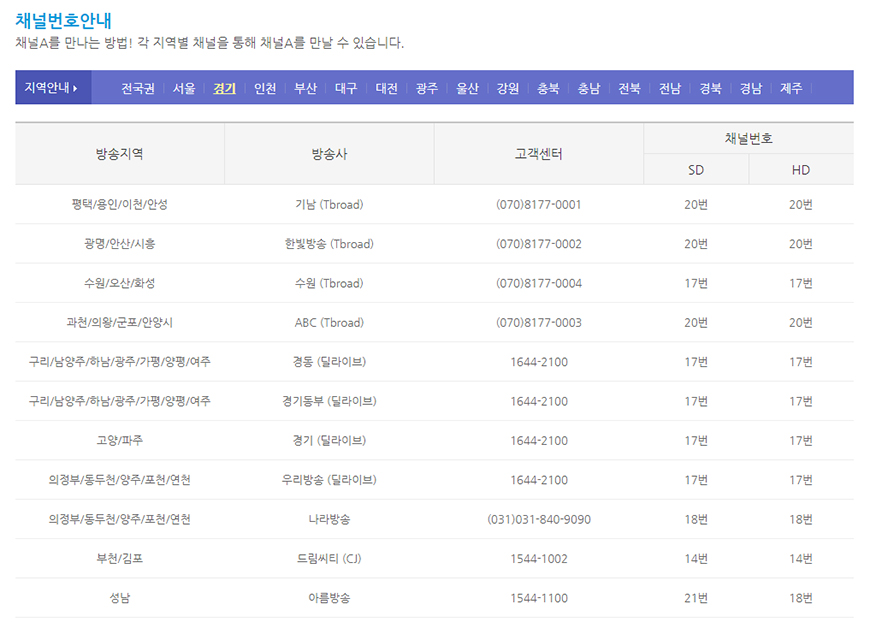Click phone number 1544-1100

pyautogui.click(x=539, y=598)
